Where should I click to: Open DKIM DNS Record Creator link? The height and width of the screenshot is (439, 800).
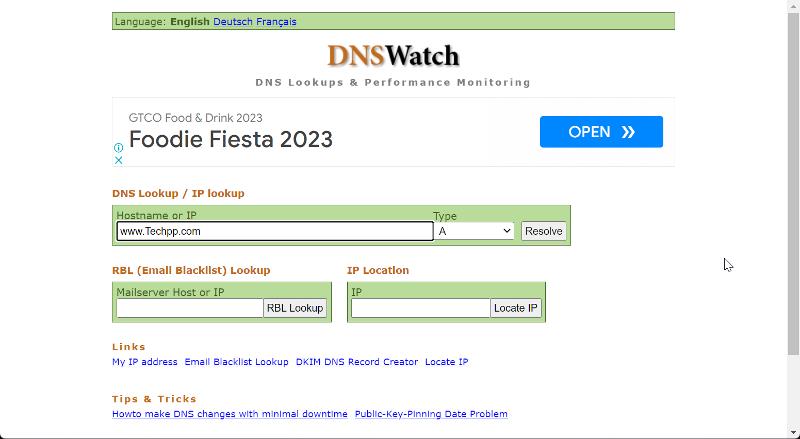tap(357, 362)
